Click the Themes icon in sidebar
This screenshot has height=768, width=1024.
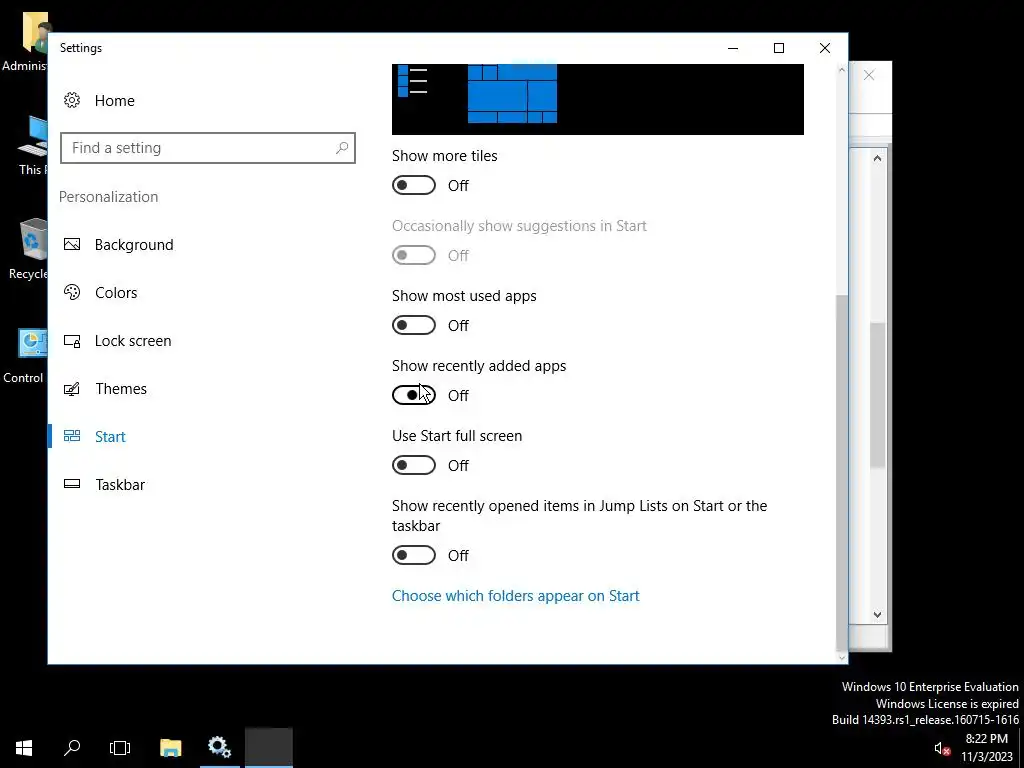(x=72, y=389)
